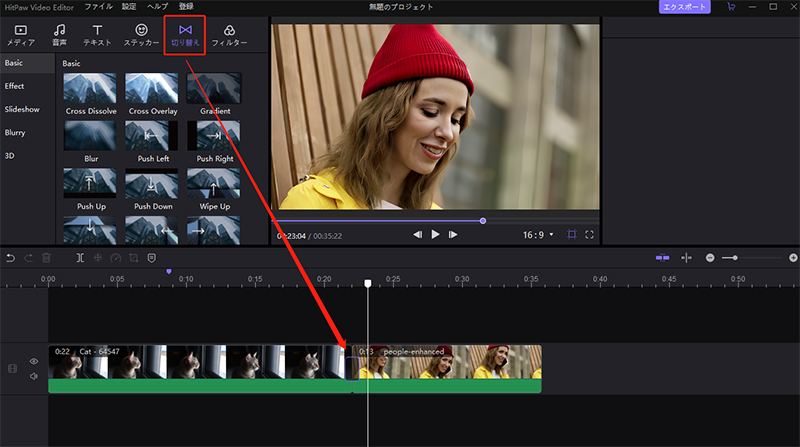Open the ヘルプ (Help) menu
The height and width of the screenshot is (447, 800).
(158, 7)
